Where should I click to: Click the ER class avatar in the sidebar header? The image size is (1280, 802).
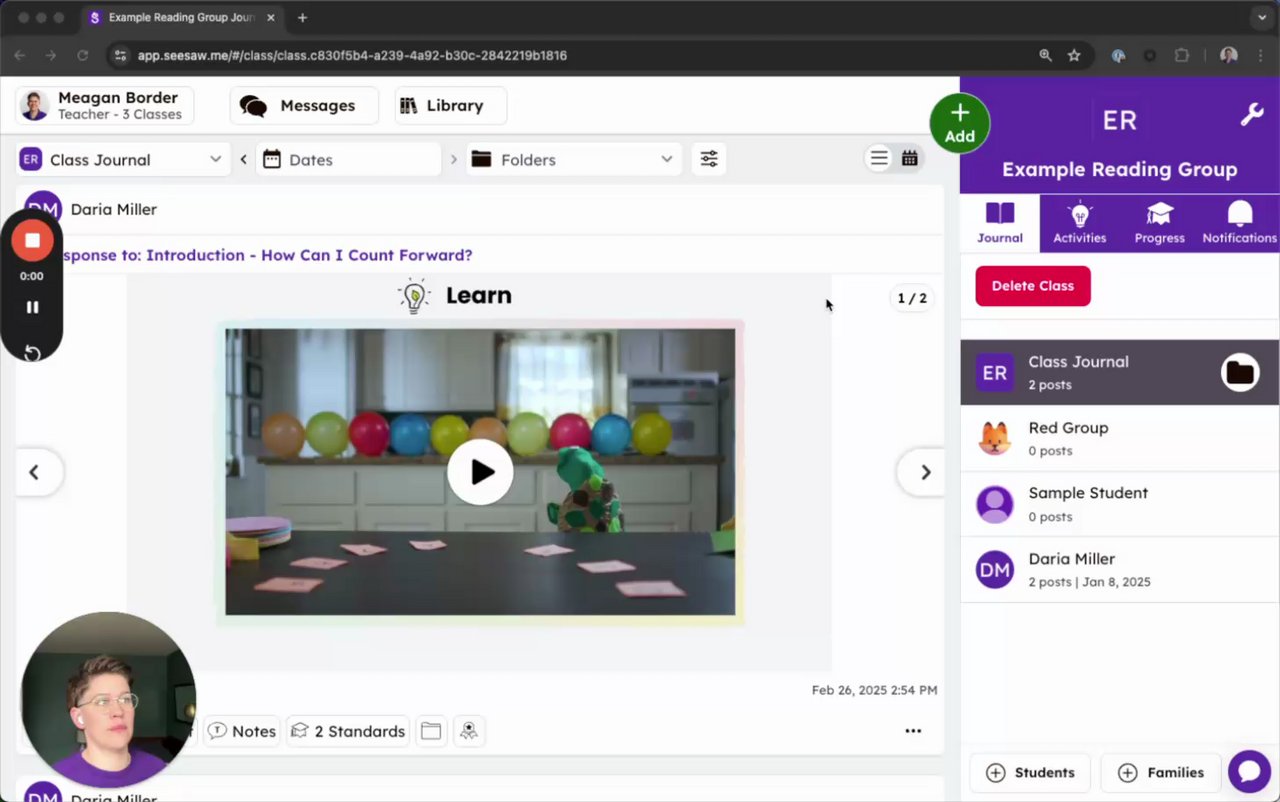(1119, 121)
